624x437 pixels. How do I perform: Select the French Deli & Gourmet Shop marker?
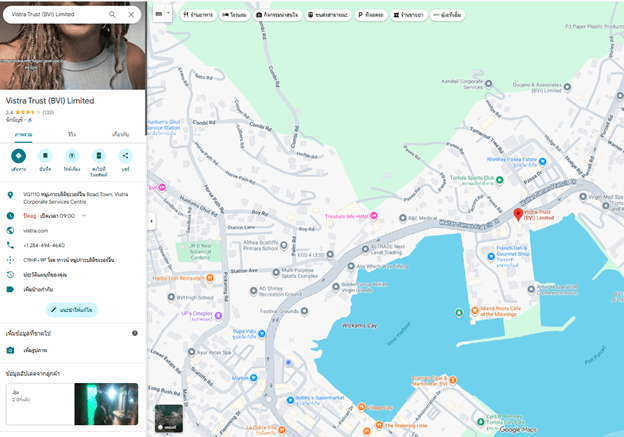click(491, 257)
